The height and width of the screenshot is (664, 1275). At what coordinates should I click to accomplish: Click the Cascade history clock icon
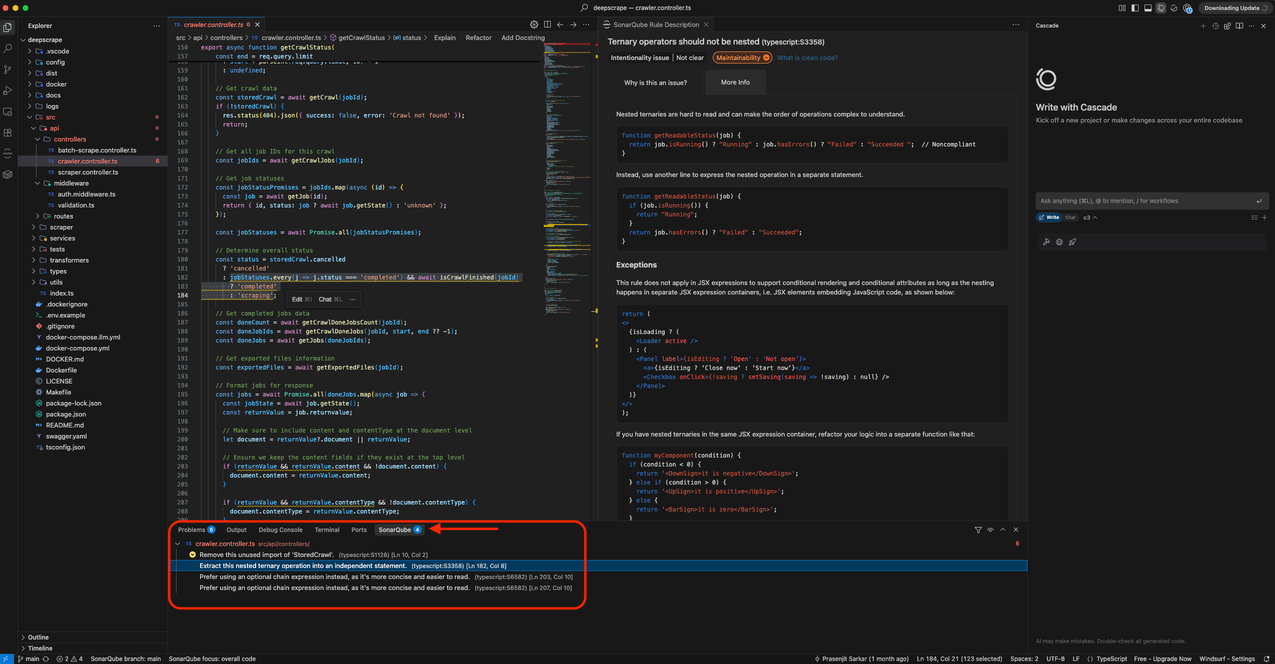tap(1215, 26)
